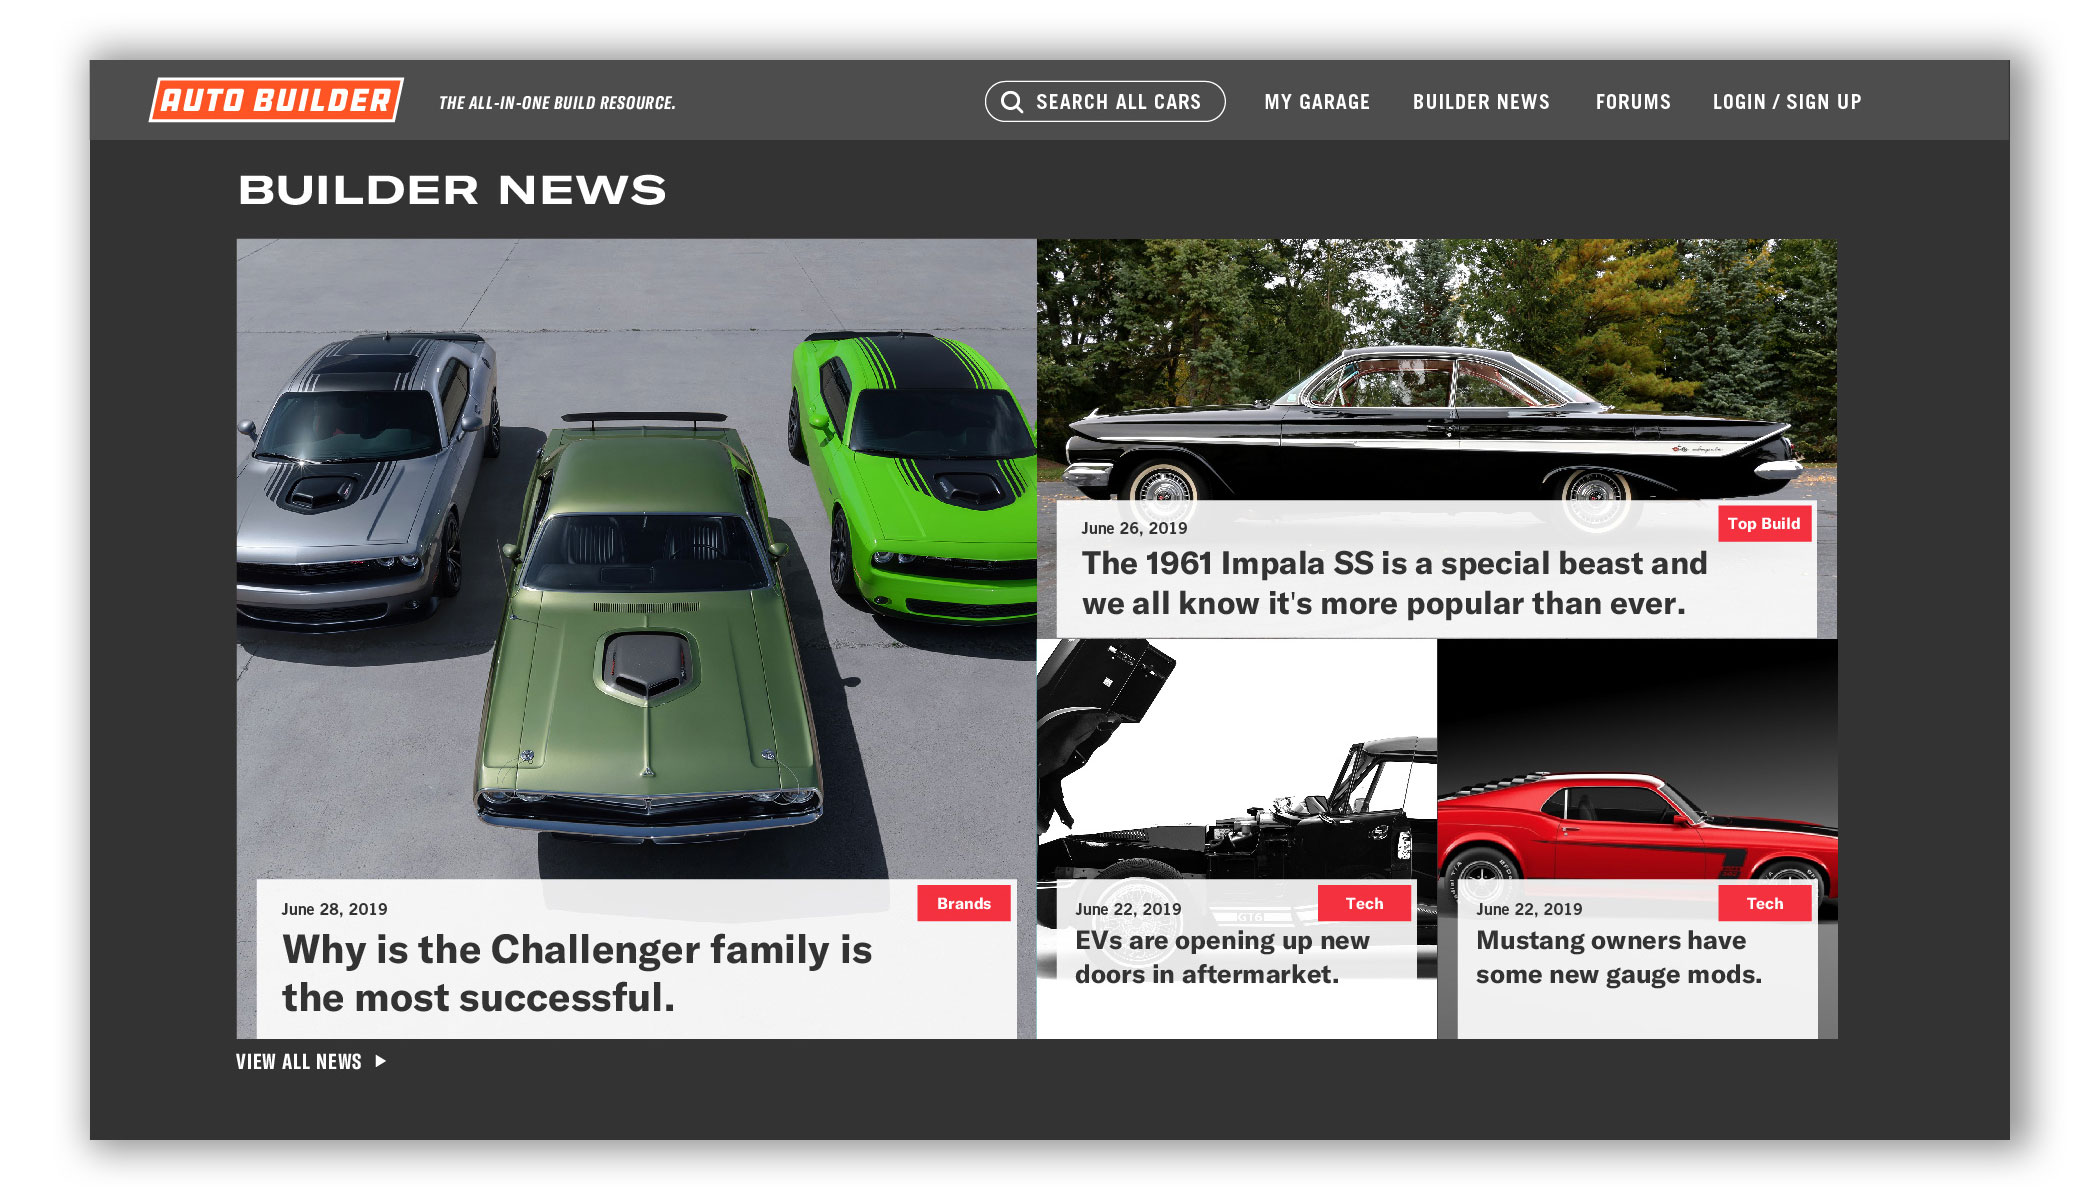Click the arrow next to View All News

381,1061
